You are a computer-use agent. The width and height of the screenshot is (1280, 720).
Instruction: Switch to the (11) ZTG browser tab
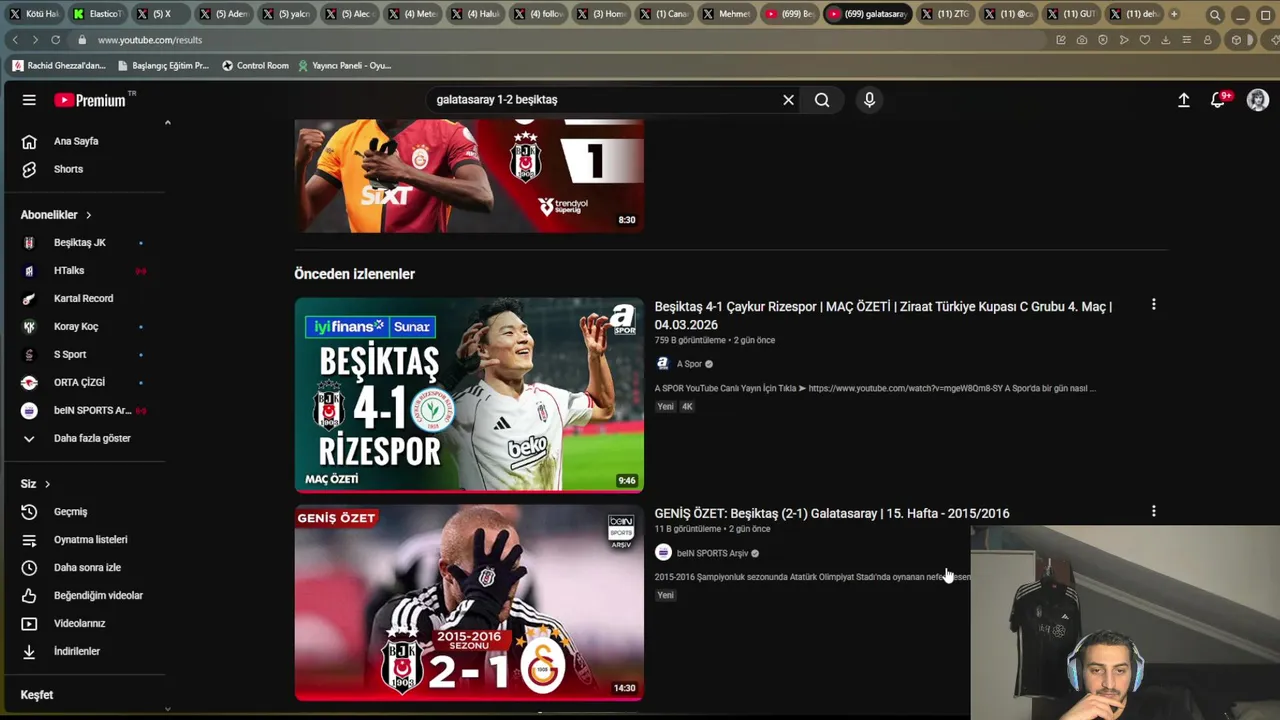point(945,14)
